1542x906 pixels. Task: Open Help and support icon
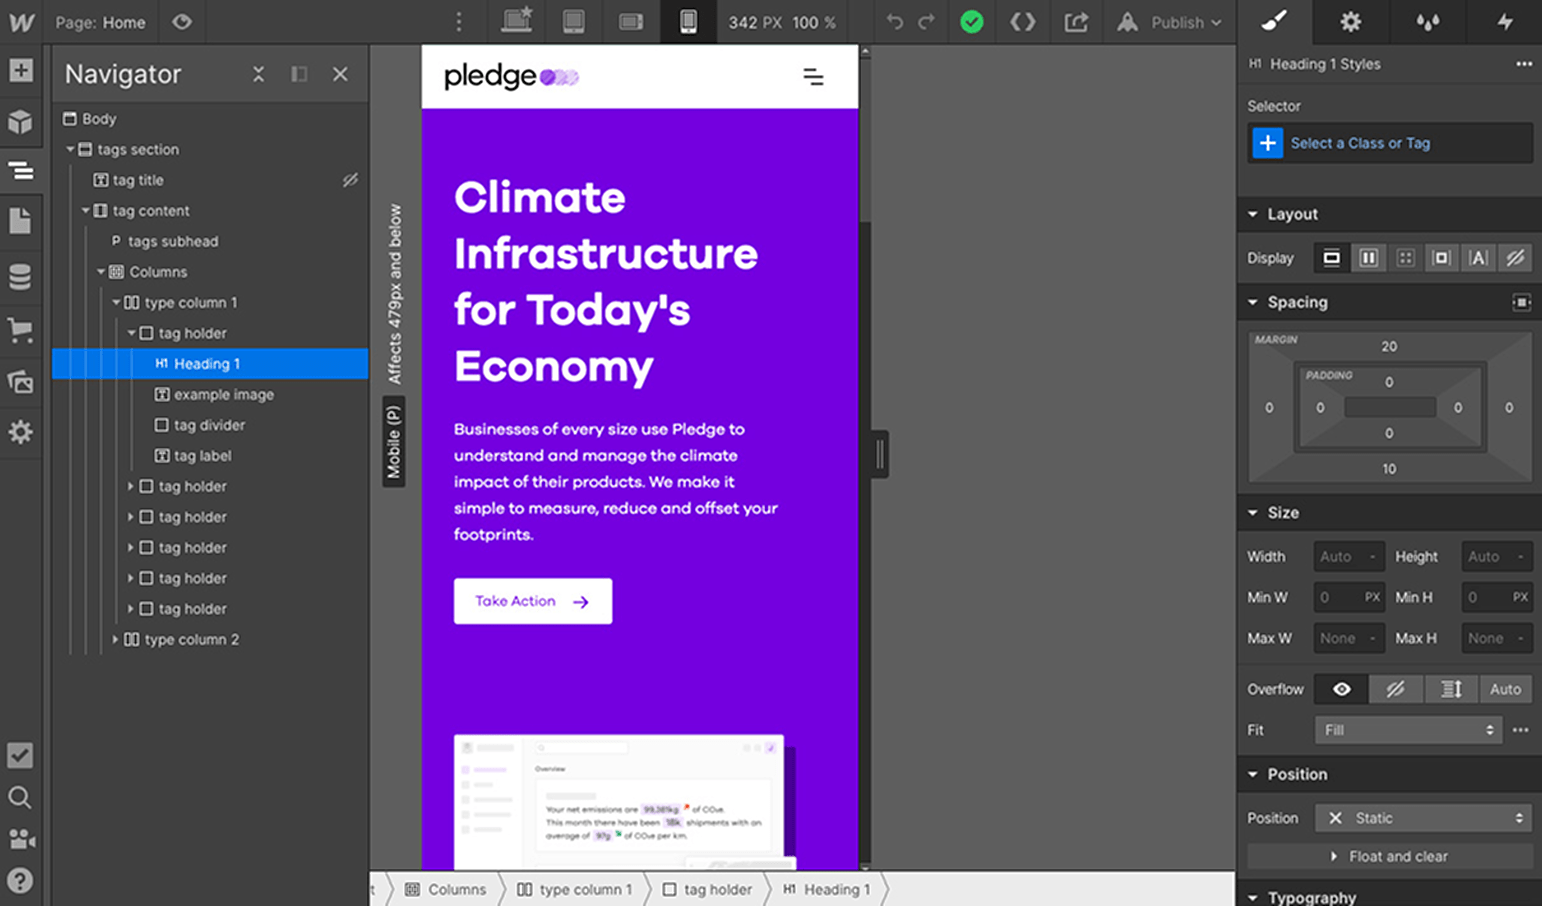[20, 881]
